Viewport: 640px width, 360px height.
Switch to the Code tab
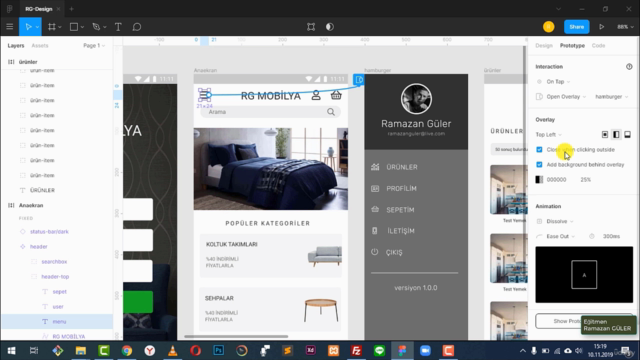pyautogui.click(x=598, y=46)
